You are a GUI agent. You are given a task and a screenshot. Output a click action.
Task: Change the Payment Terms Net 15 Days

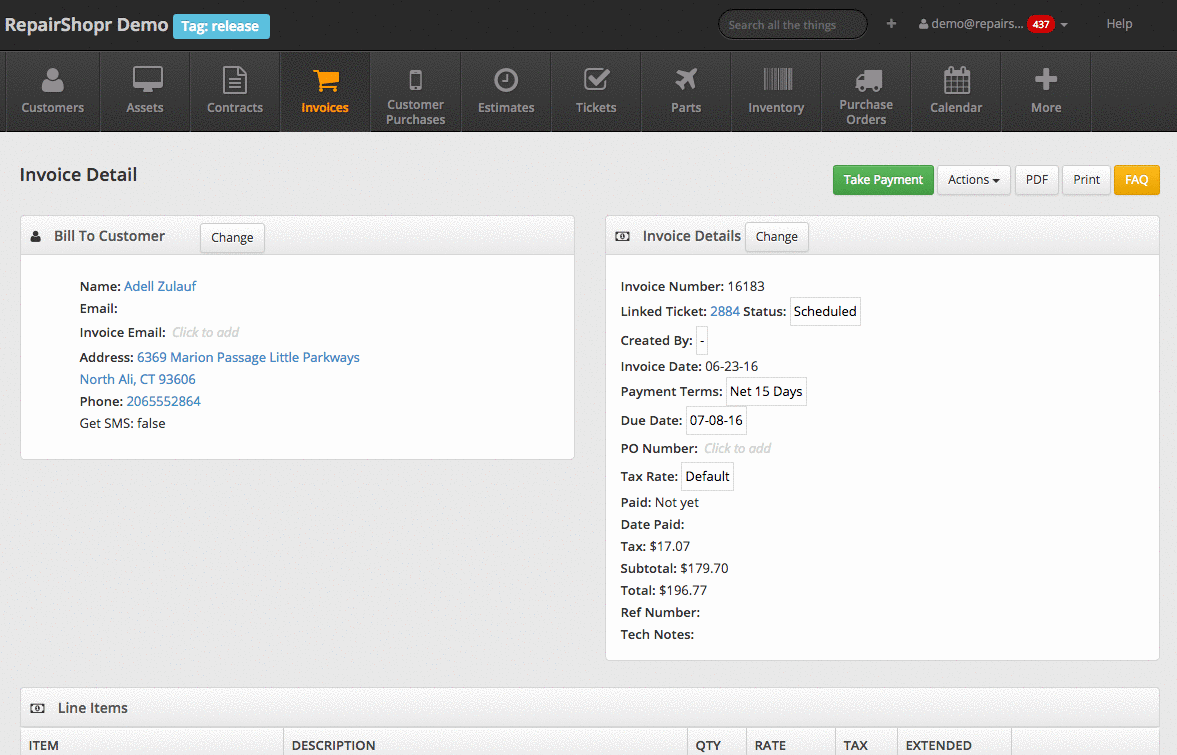(766, 391)
